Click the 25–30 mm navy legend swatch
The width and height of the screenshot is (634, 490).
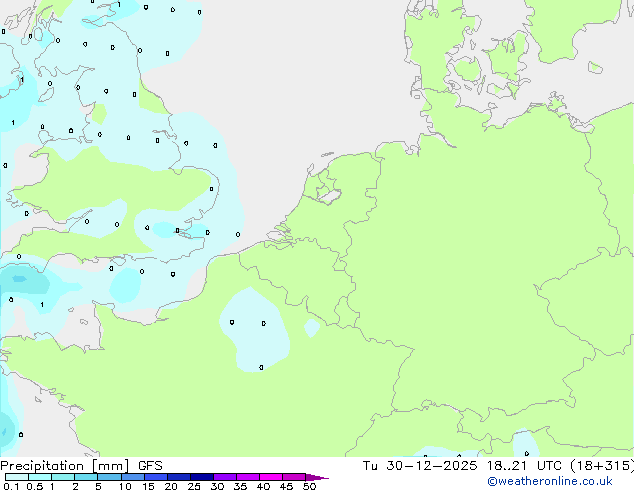(202, 477)
